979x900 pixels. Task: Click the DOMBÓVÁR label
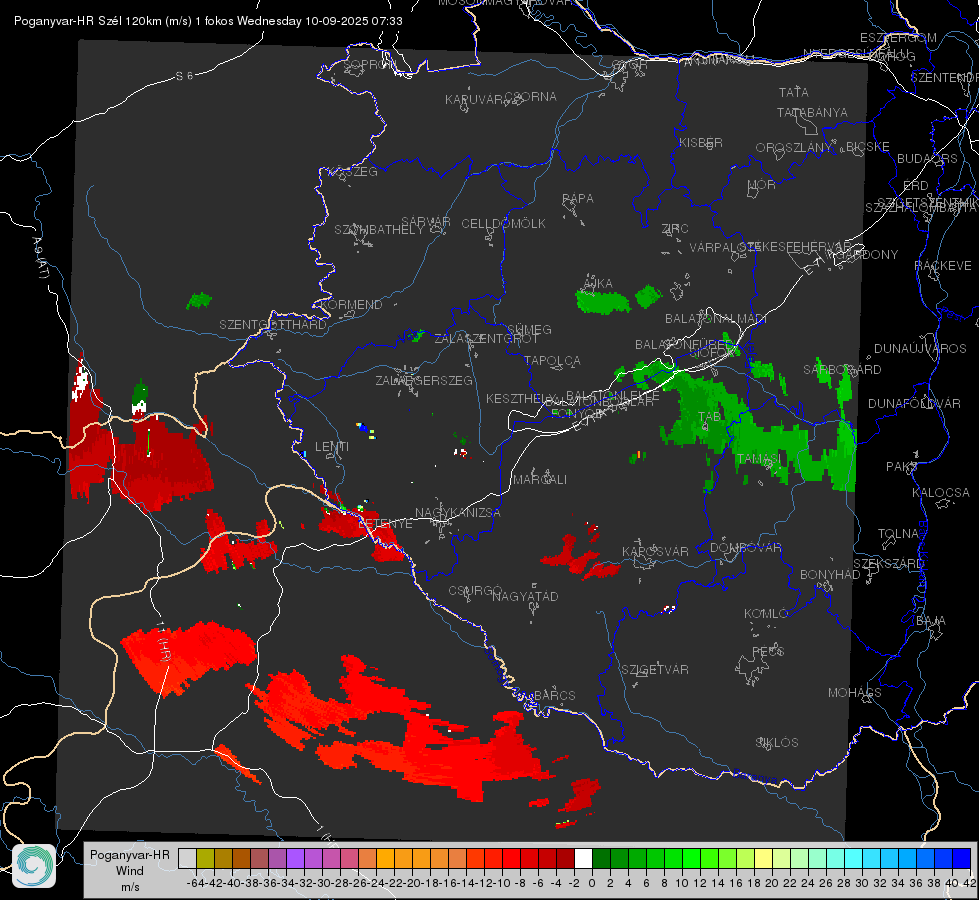click(745, 547)
